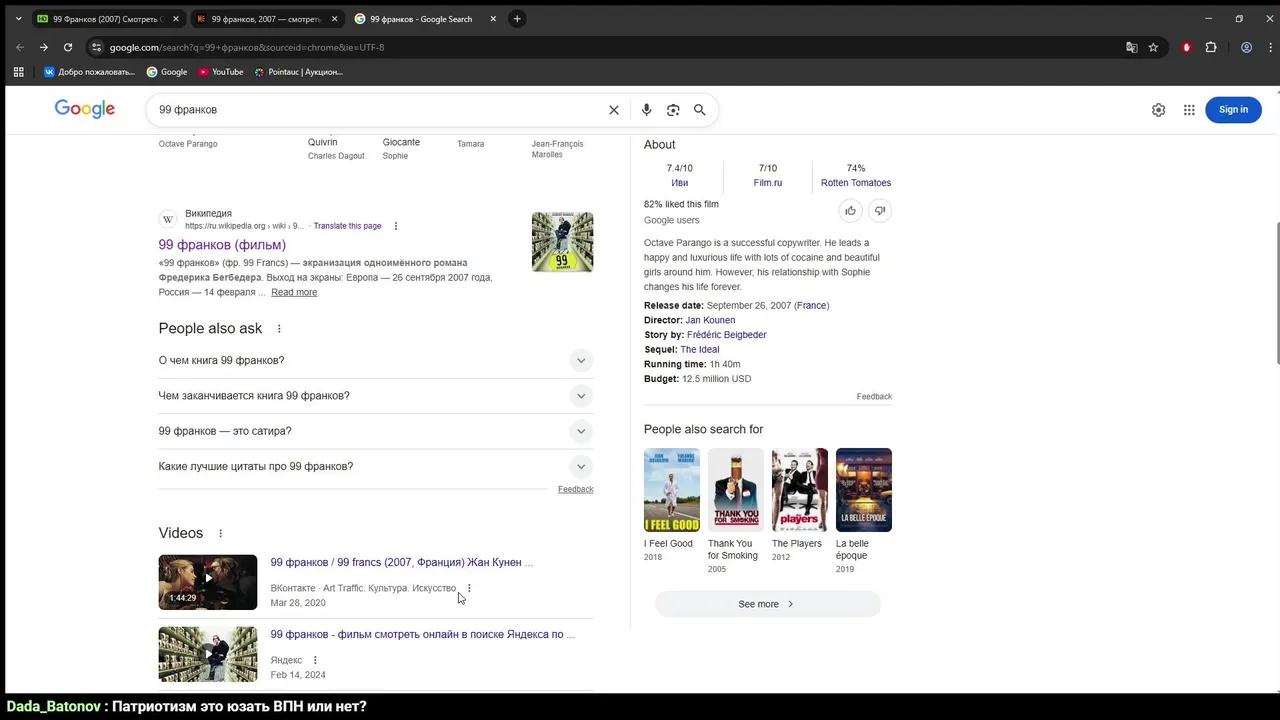Open bookmarks apps grid icon
1280x720 pixels.
(18, 72)
